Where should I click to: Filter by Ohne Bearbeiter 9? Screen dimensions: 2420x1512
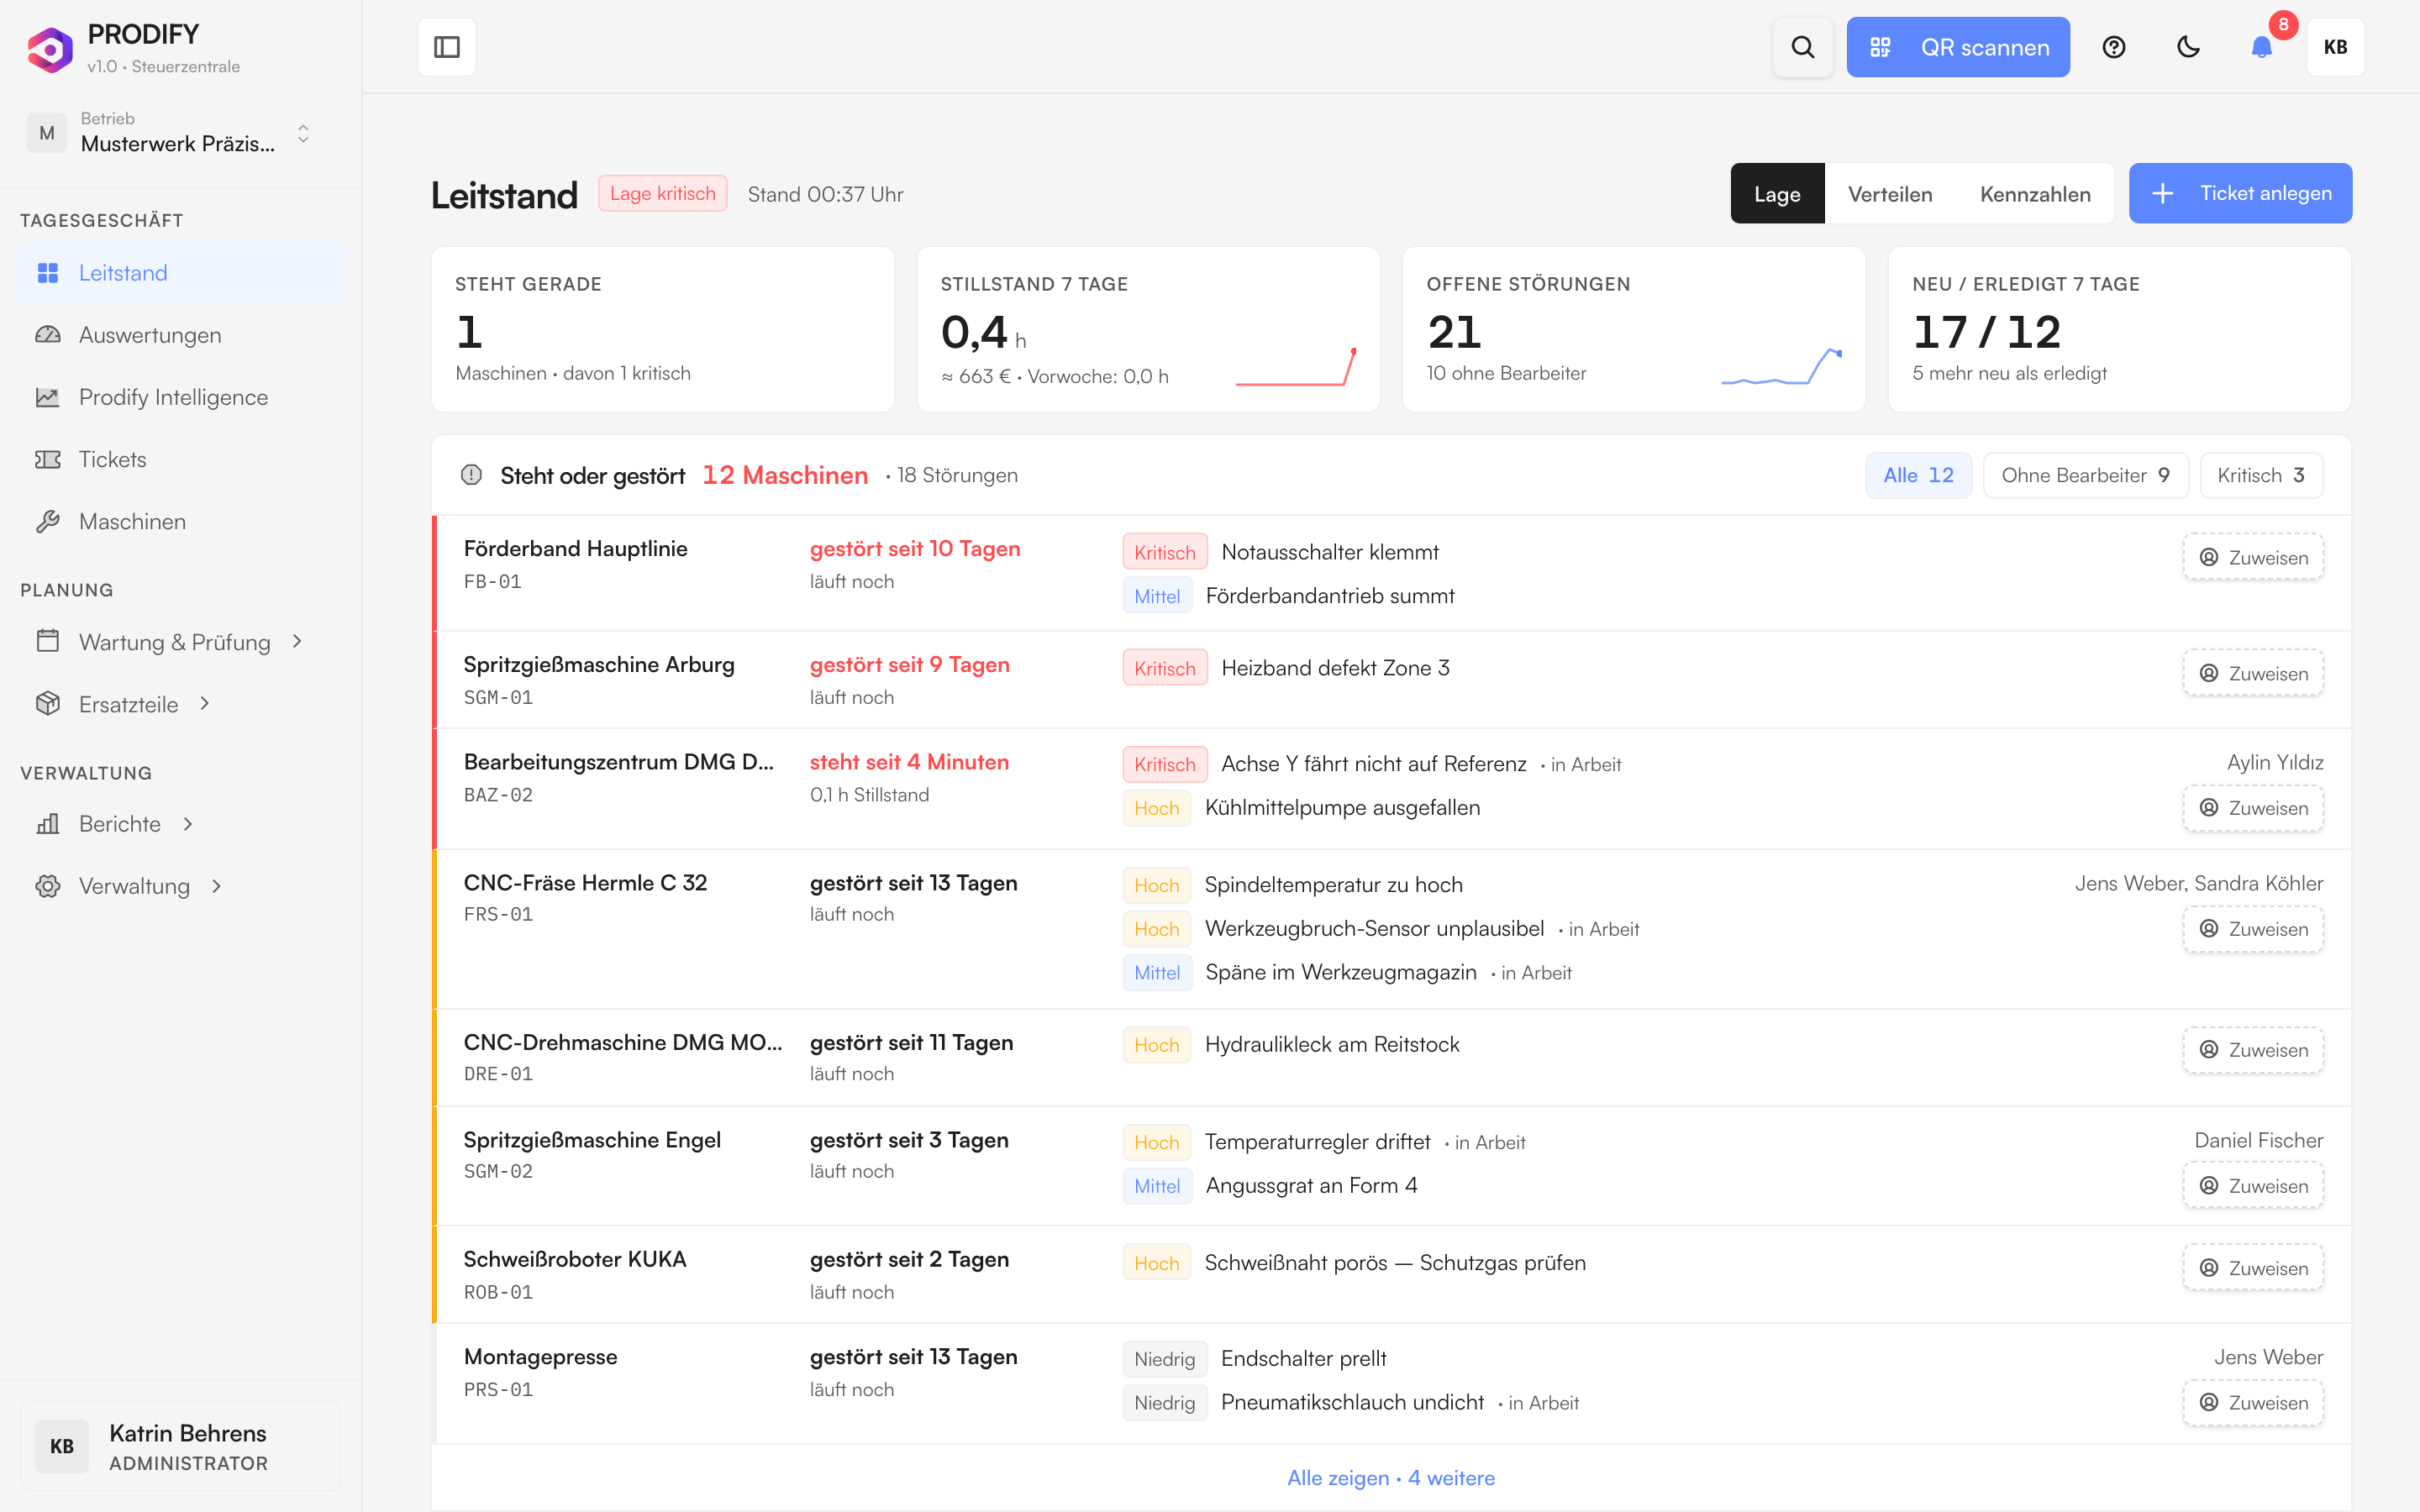pos(2085,475)
